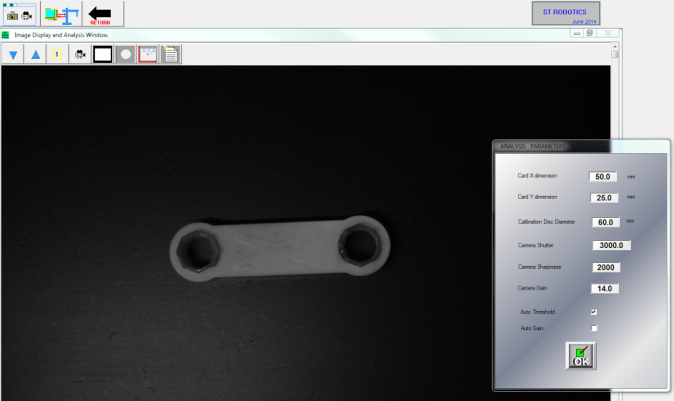The image size is (674, 401).
Task: Click the Image Display window title icon
Action: [x=6, y=35]
